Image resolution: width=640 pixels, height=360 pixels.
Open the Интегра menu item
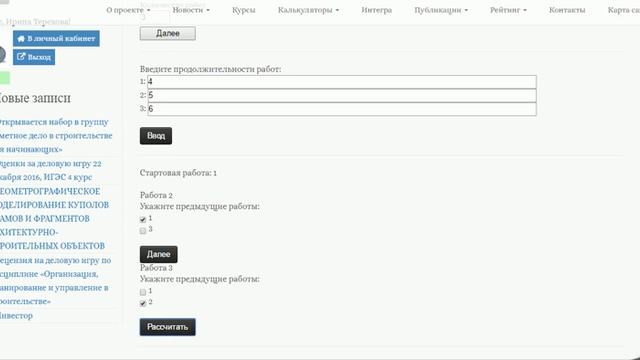point(376,10)
